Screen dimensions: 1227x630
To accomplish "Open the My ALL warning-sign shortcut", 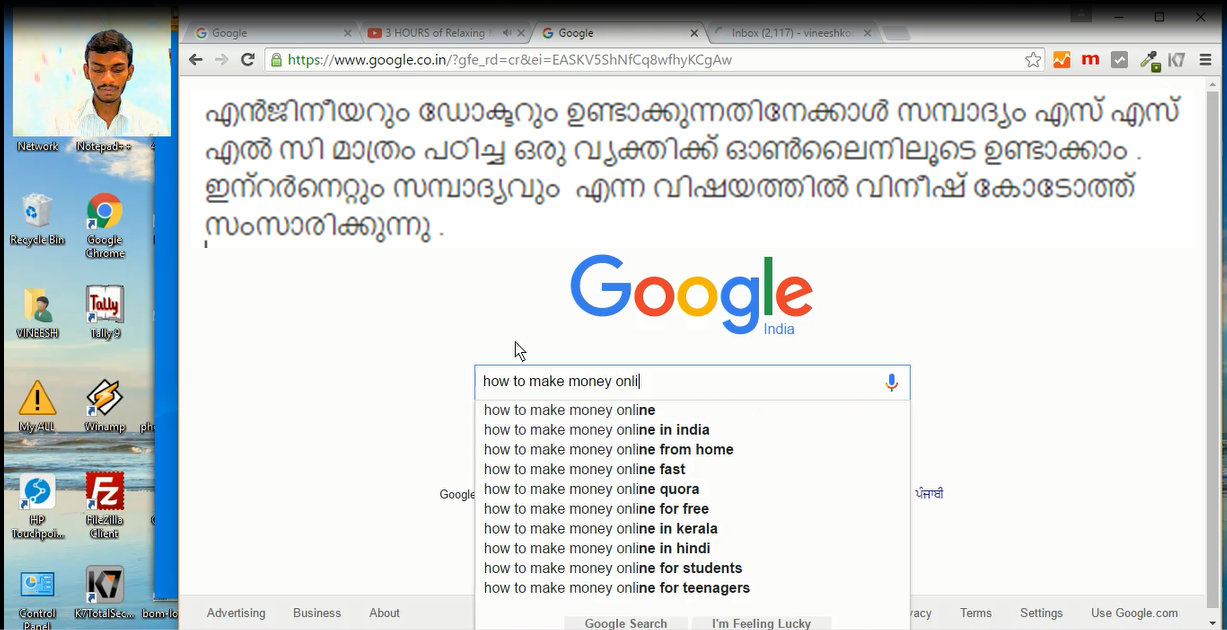I will (x=37, y=405).
